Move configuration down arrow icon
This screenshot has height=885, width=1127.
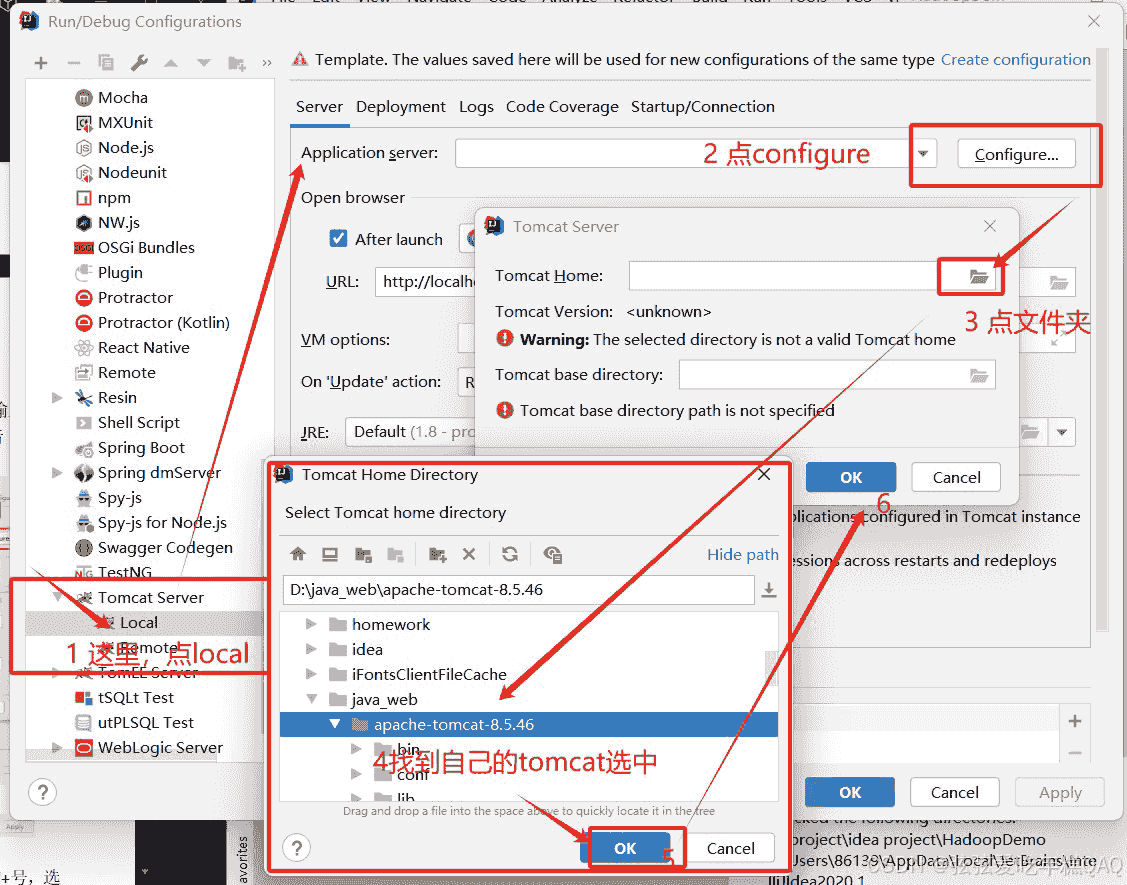[x=204, y=63]
